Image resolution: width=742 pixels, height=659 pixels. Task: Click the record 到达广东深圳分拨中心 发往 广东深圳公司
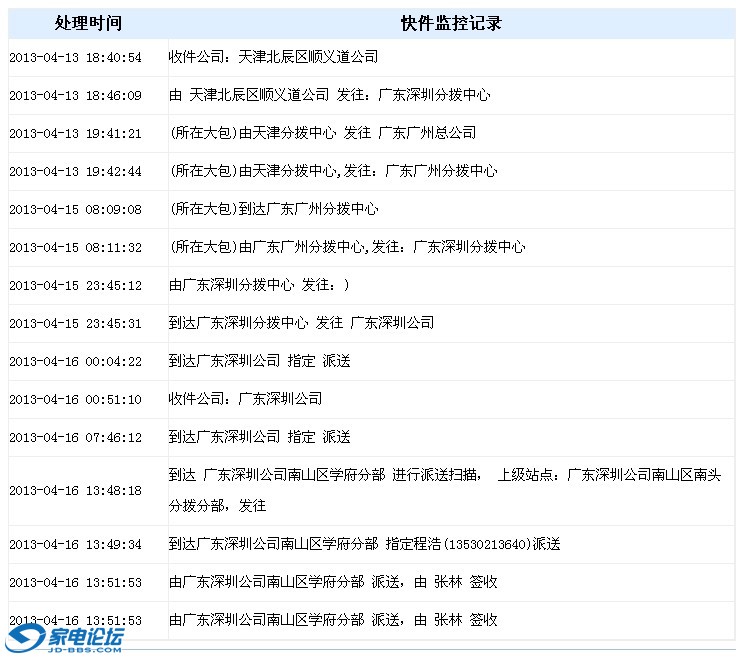coord(301,323)
